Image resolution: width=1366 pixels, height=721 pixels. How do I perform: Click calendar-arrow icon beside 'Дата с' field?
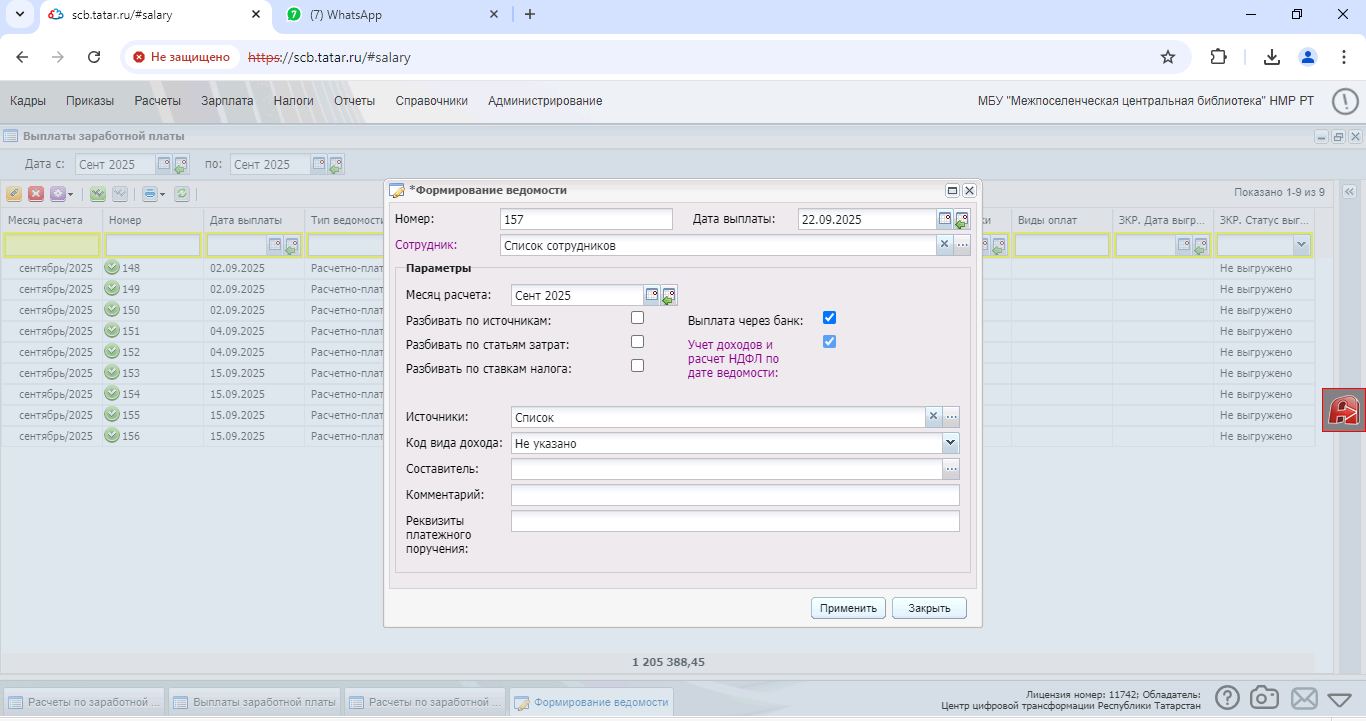click(181, 165)
